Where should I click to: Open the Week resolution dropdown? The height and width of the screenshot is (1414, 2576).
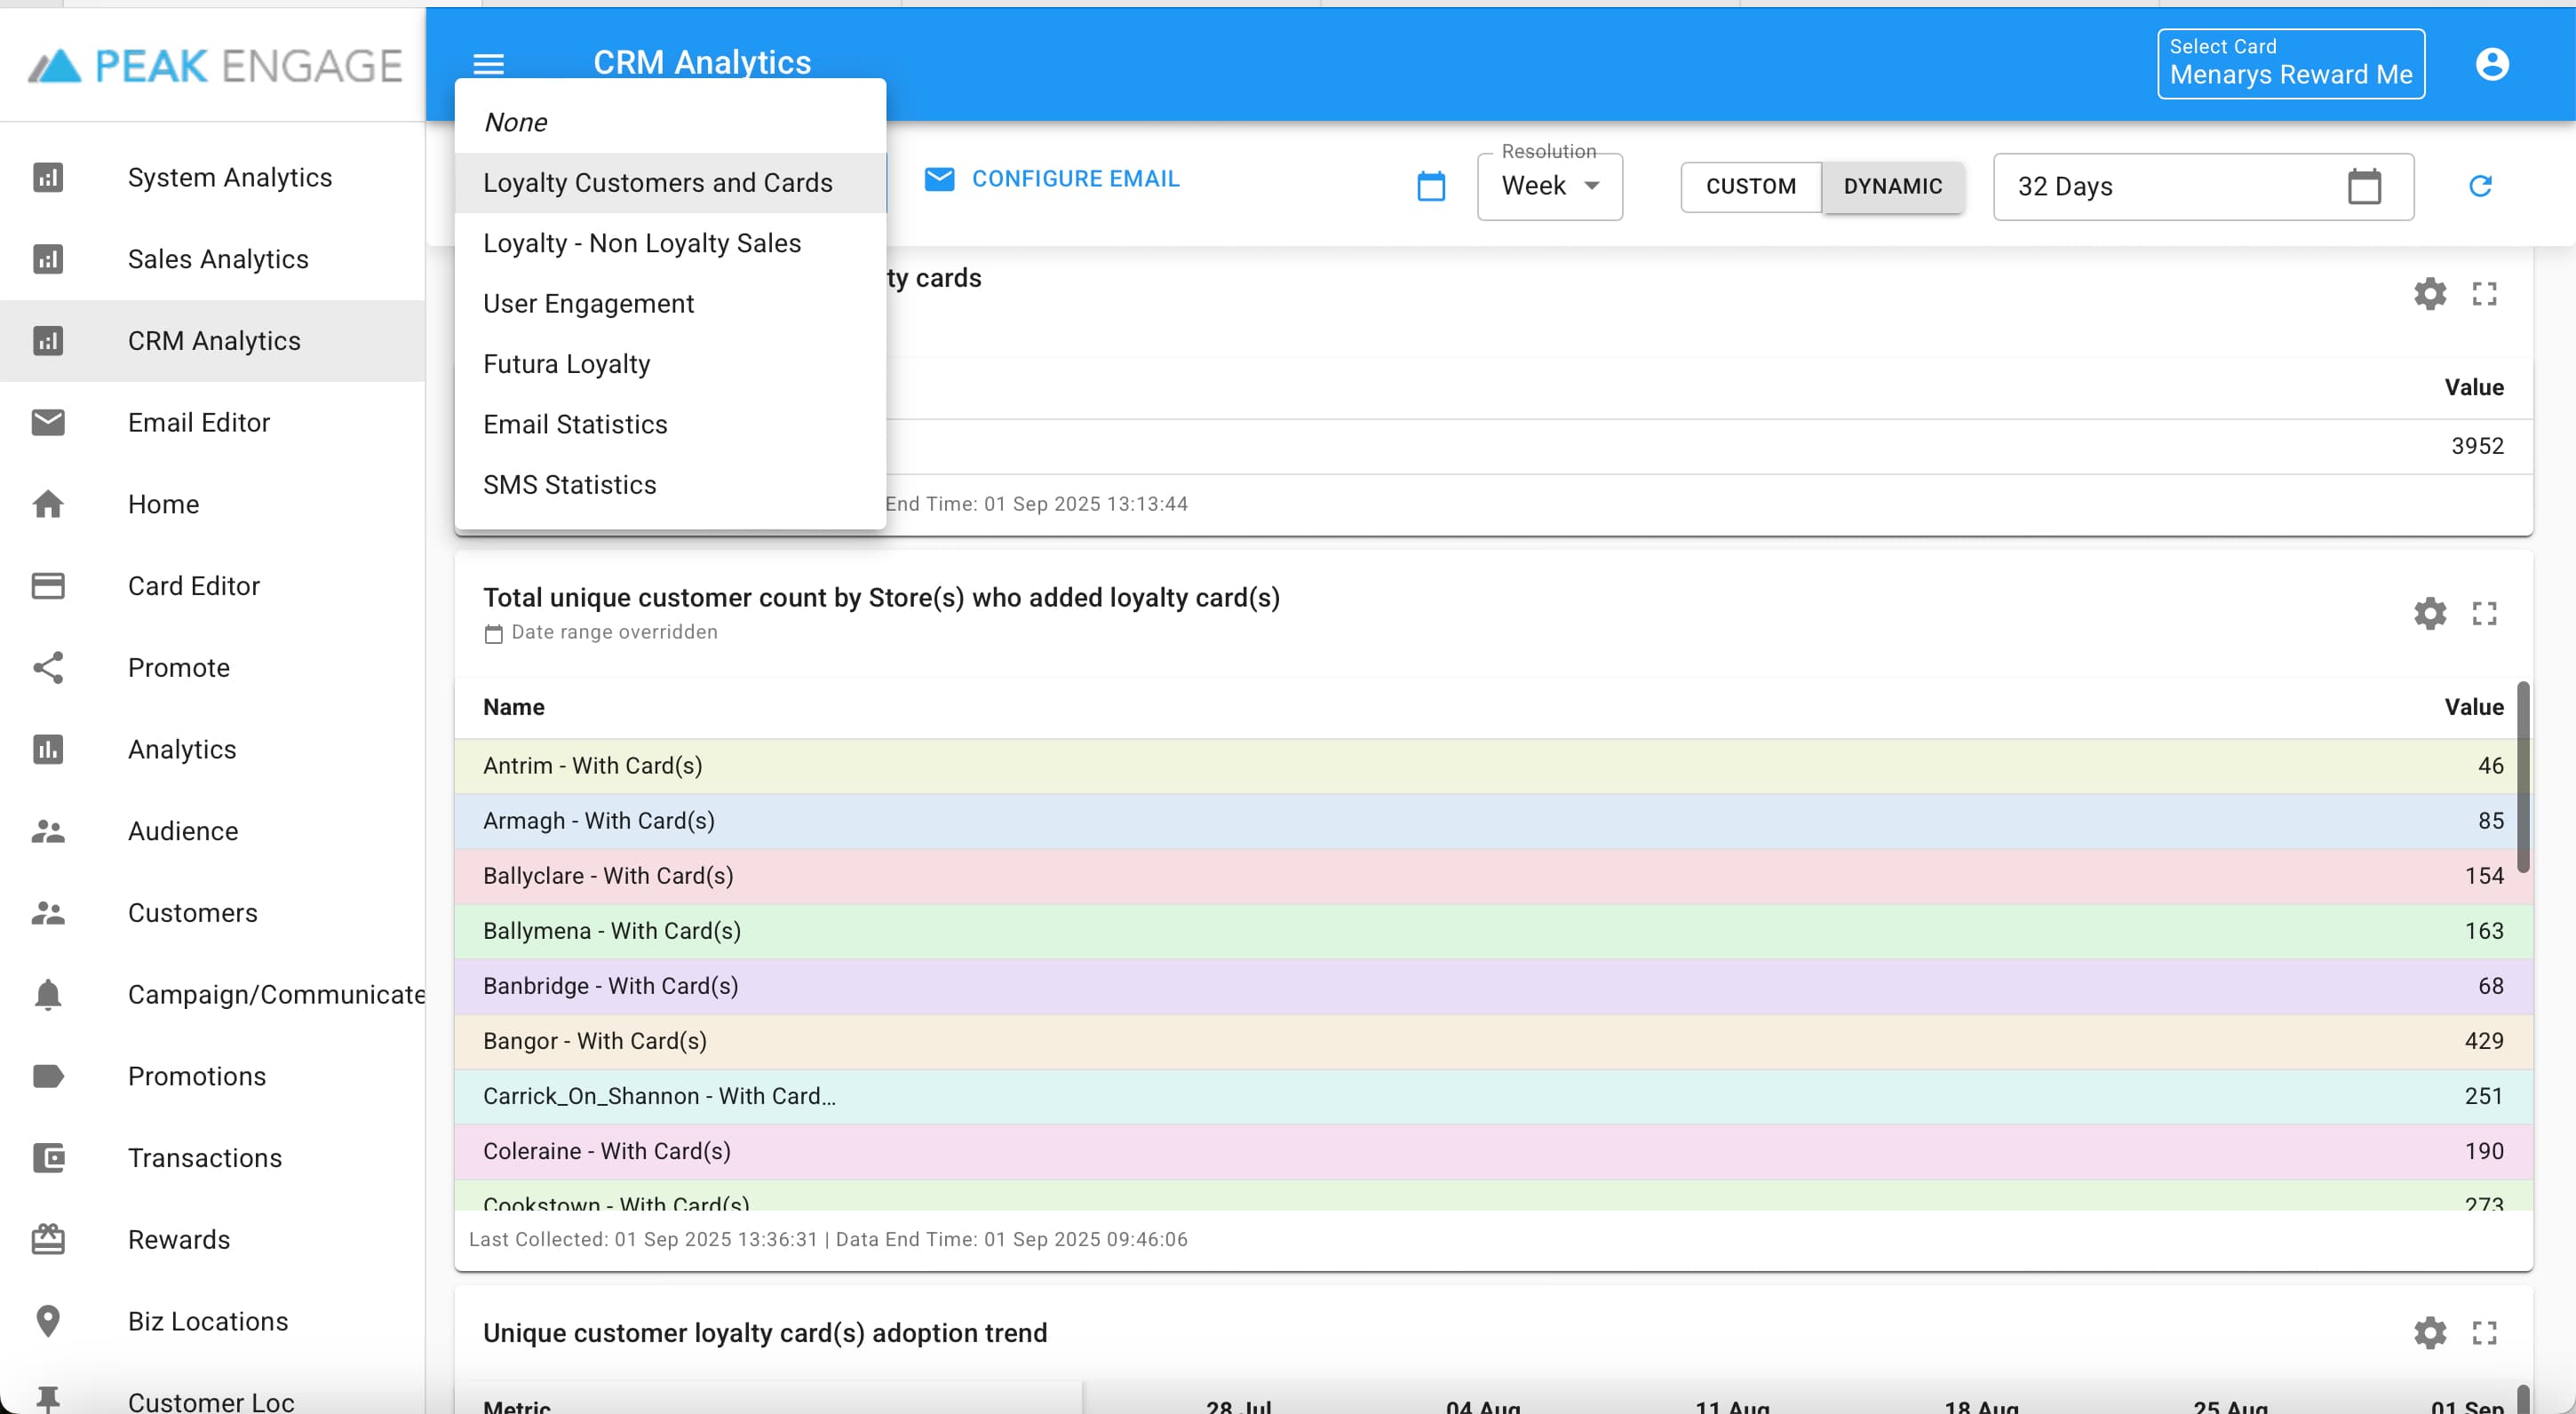(x=1549, y=186)
